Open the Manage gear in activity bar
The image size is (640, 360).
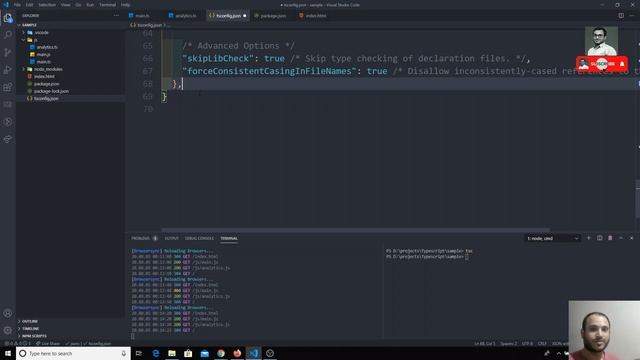tap(8, 330)
